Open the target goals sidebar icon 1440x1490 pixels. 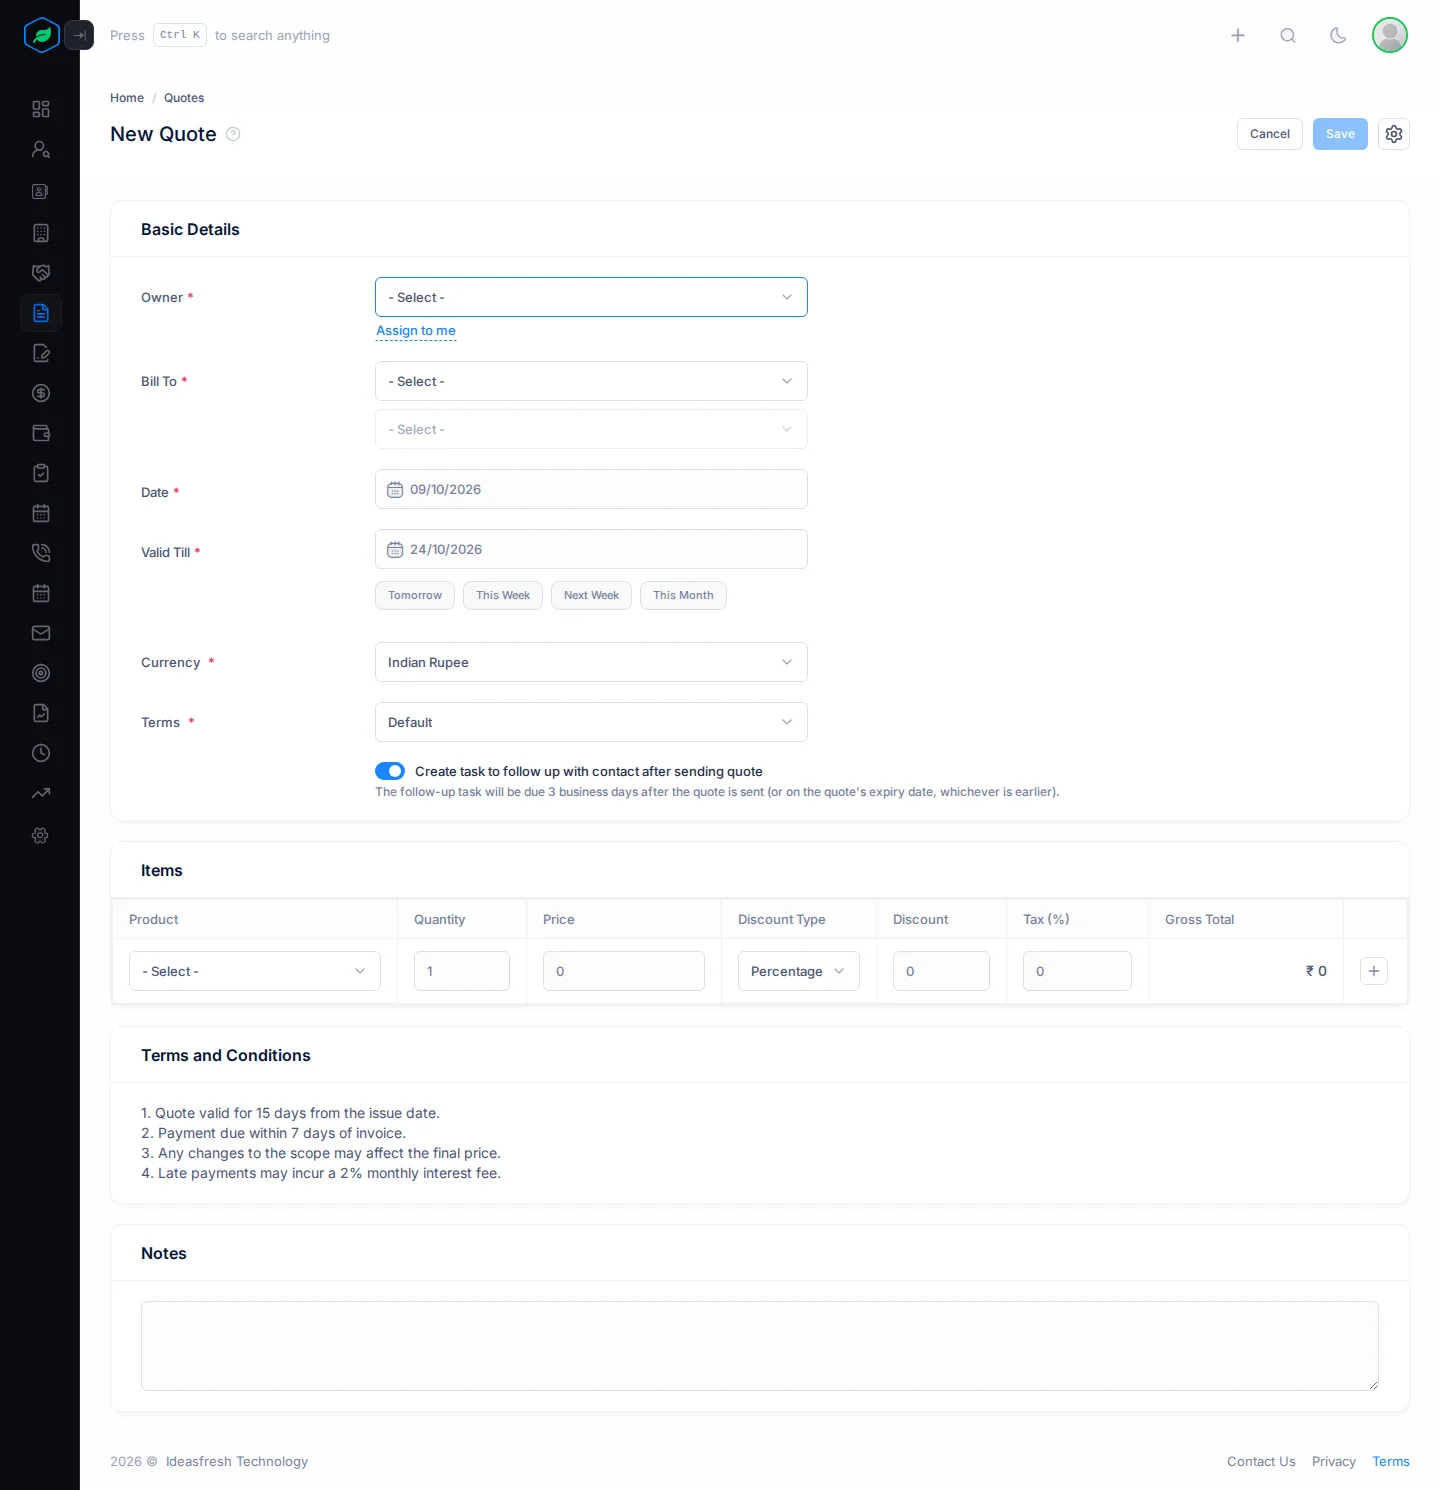(x=41, y=673)
